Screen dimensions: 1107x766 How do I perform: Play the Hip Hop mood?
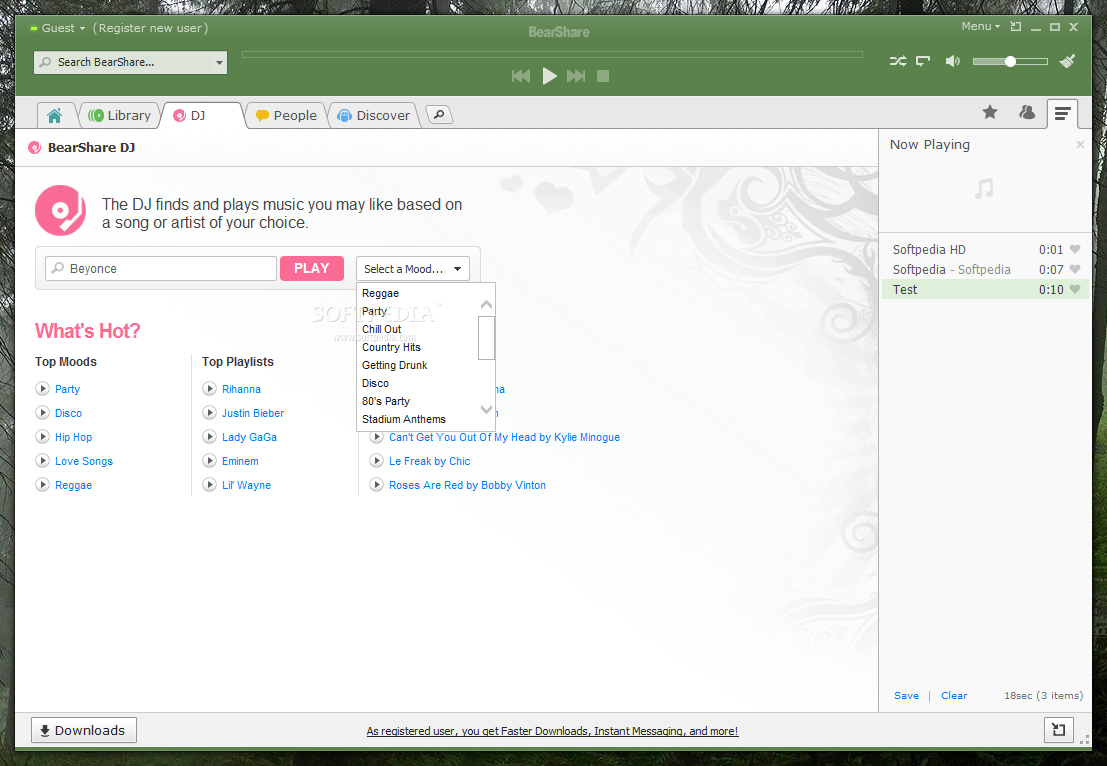click(43, 436)
